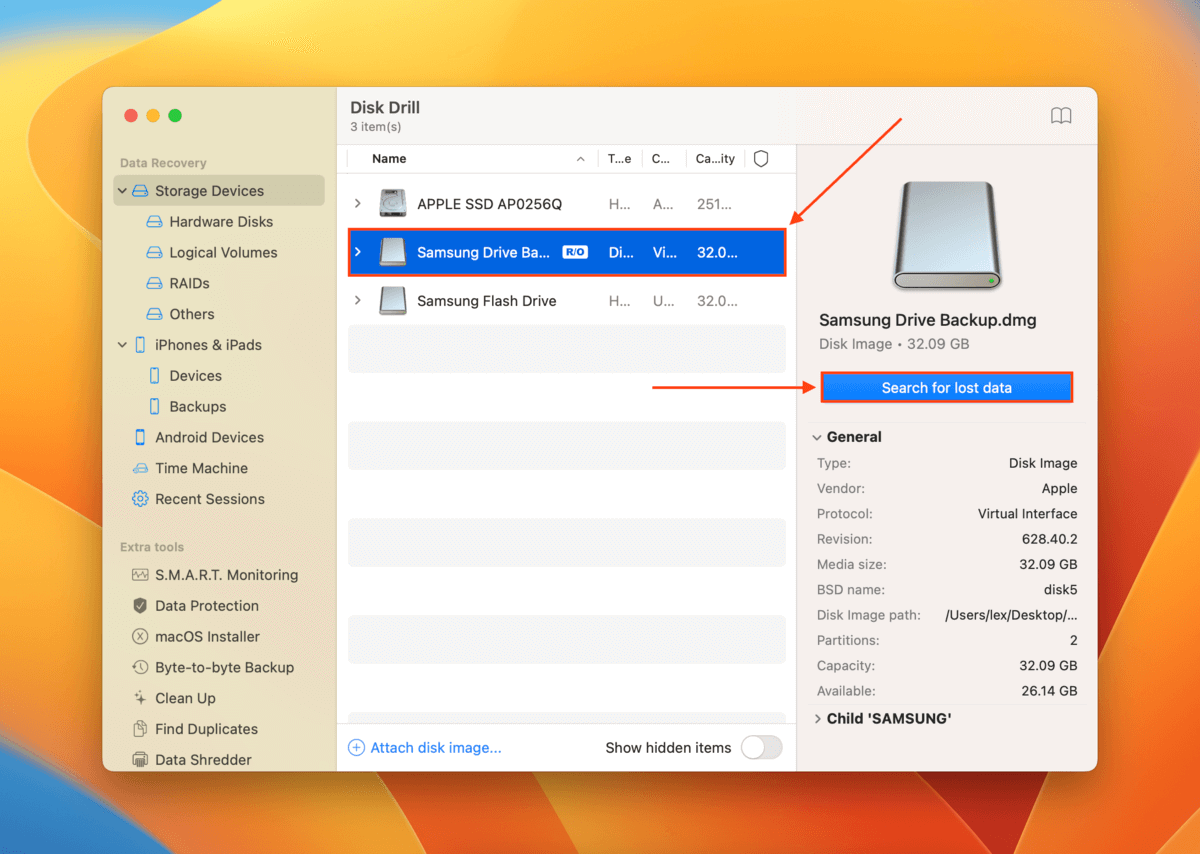Open the help book icon
The height and width of the screenshot is (854, 1200).
coord(1061,116)
